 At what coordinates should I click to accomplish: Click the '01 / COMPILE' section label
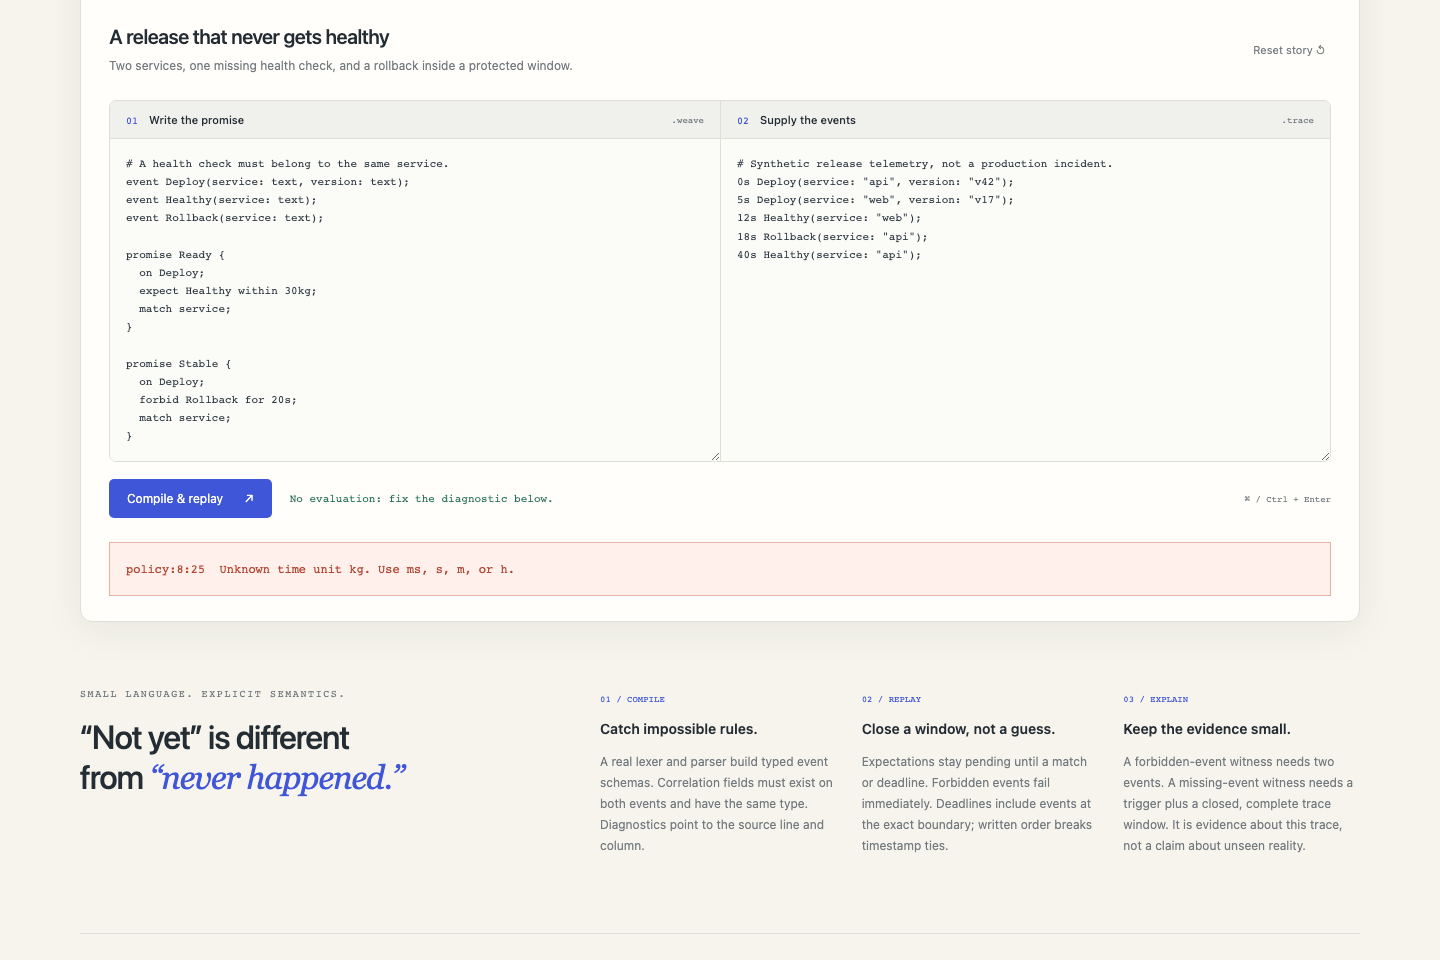(x=632, y=699)
